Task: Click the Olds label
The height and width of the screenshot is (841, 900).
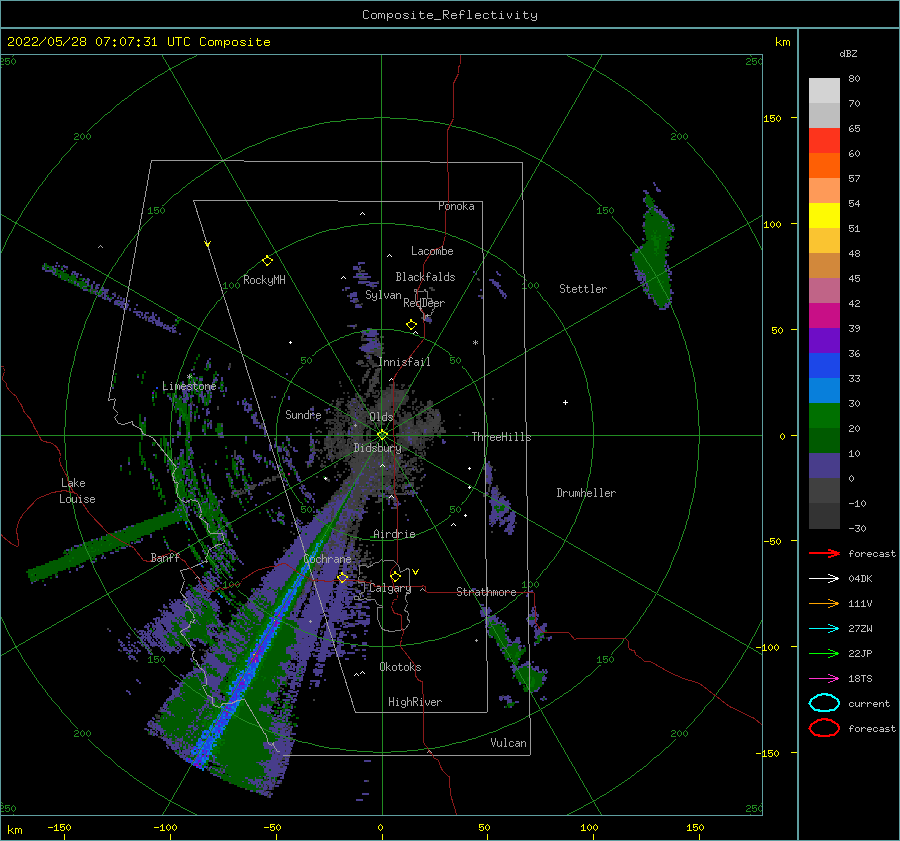Action: 381,417
